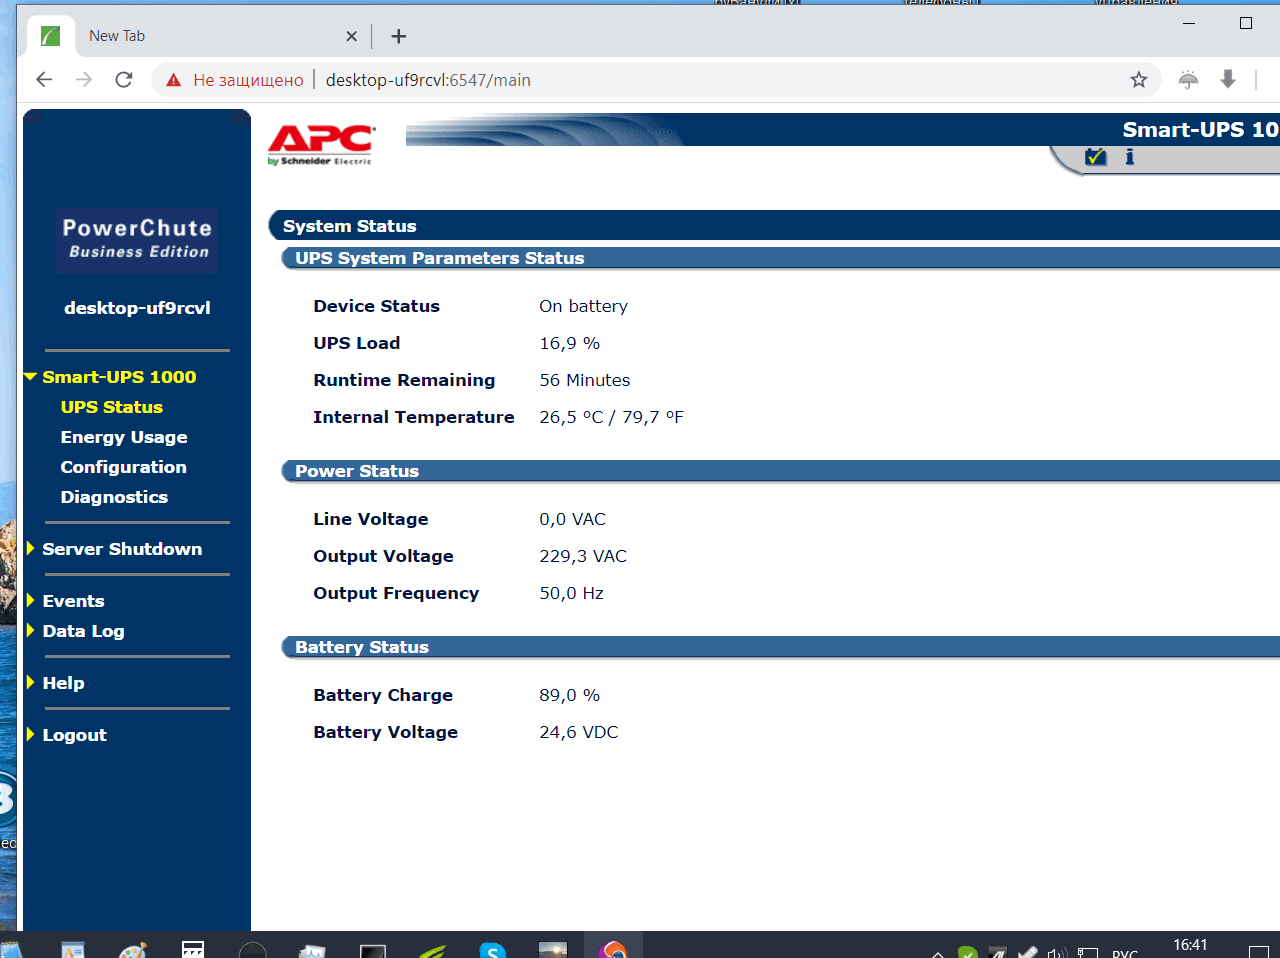Screen dimensions: 1280x958
Task: Click the volume speaker tray icon
Action: click(x=1057, y=953)
